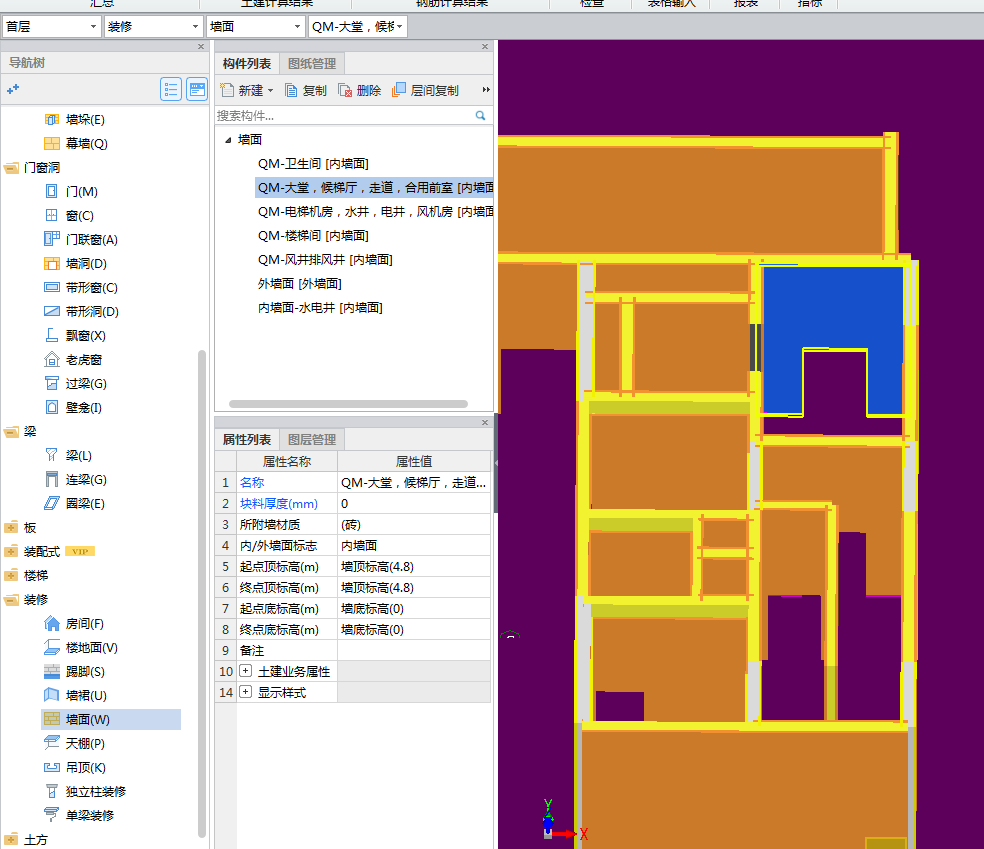Screen dimensions: 984x849
Task: Switch navigation tree to panel view icon
Action: click(197, 90)
